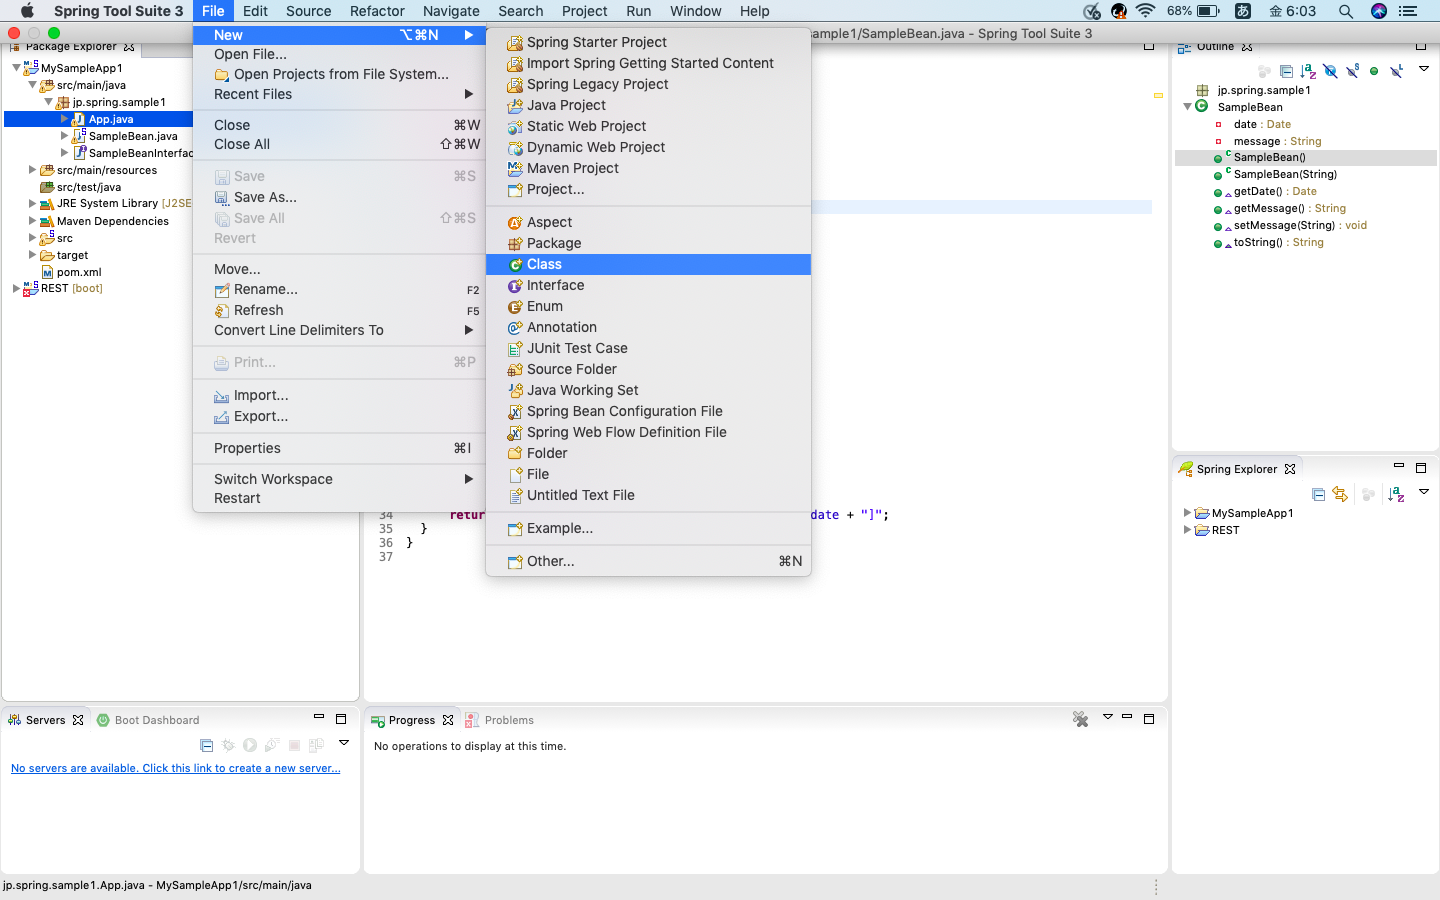Click Import... in File menu

(339, 395)
